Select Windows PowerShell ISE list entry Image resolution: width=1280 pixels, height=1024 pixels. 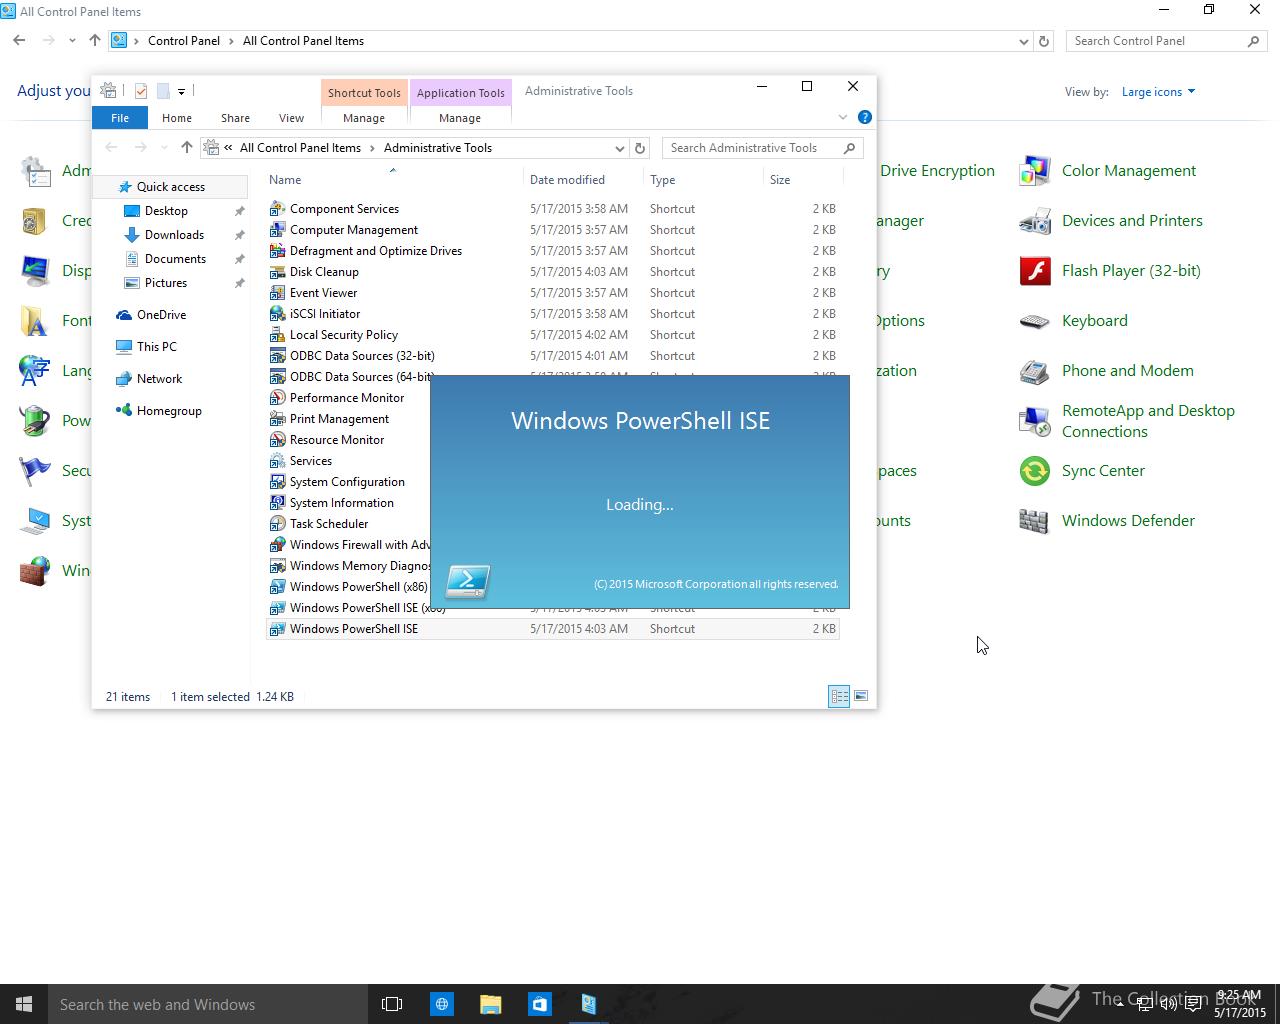click(553, 629)
